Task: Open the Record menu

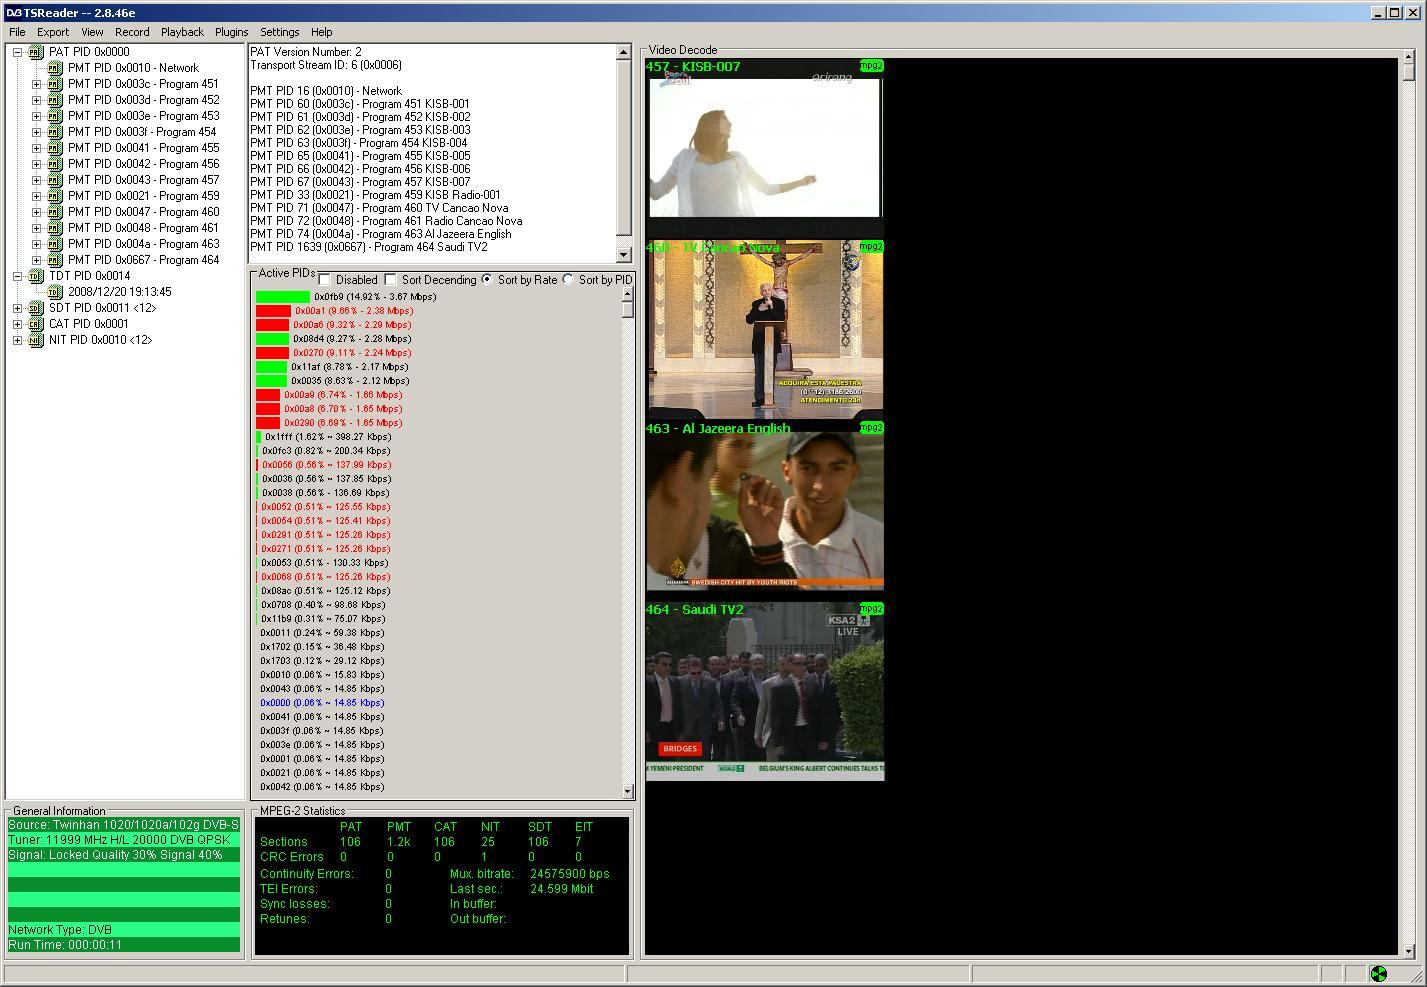Action: point(132,32)
